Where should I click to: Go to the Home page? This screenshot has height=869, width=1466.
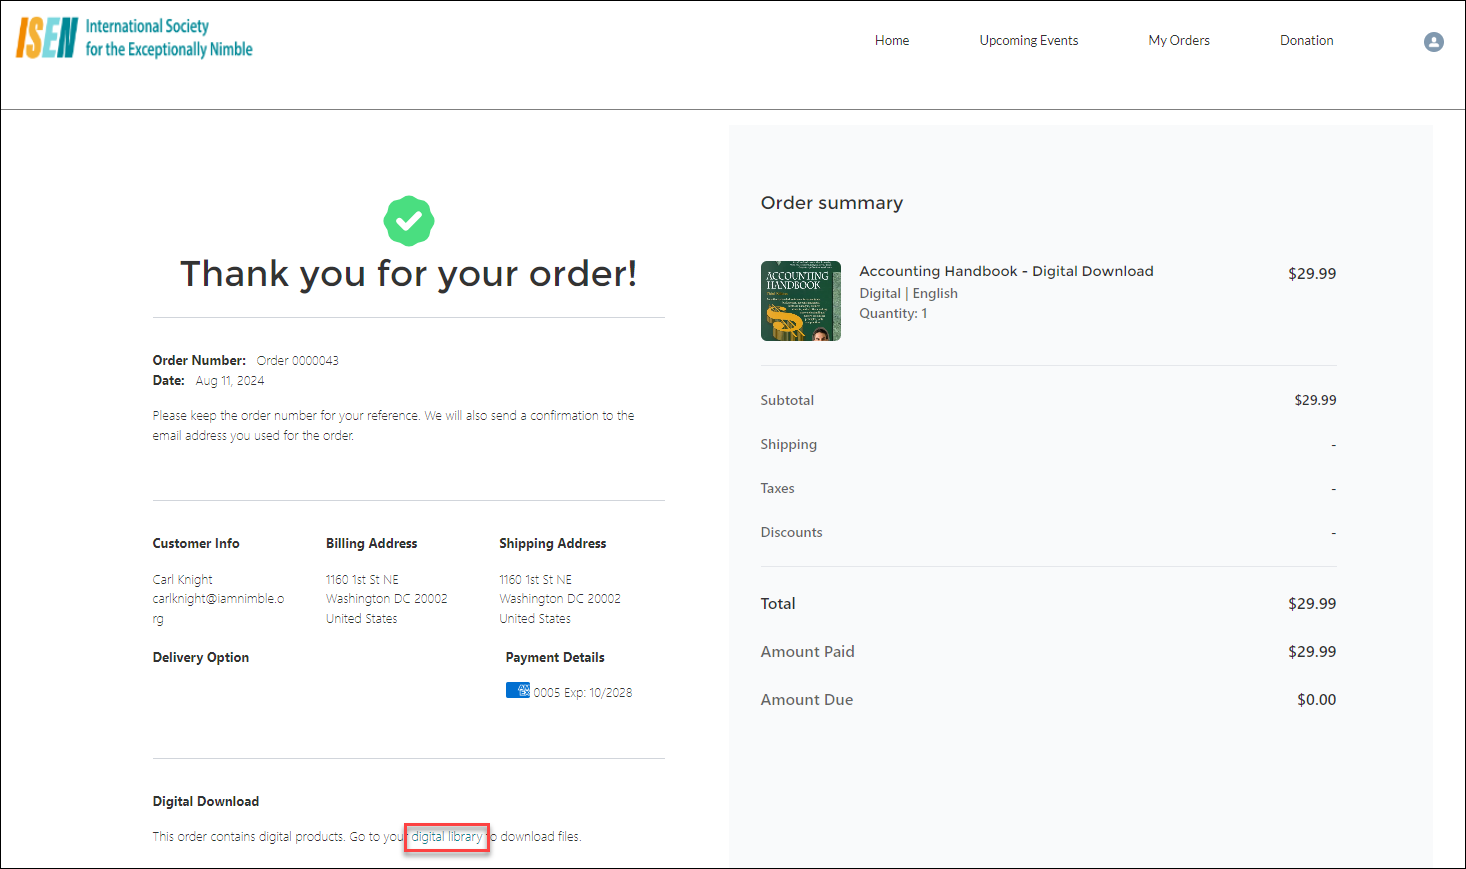pos(891,41)
